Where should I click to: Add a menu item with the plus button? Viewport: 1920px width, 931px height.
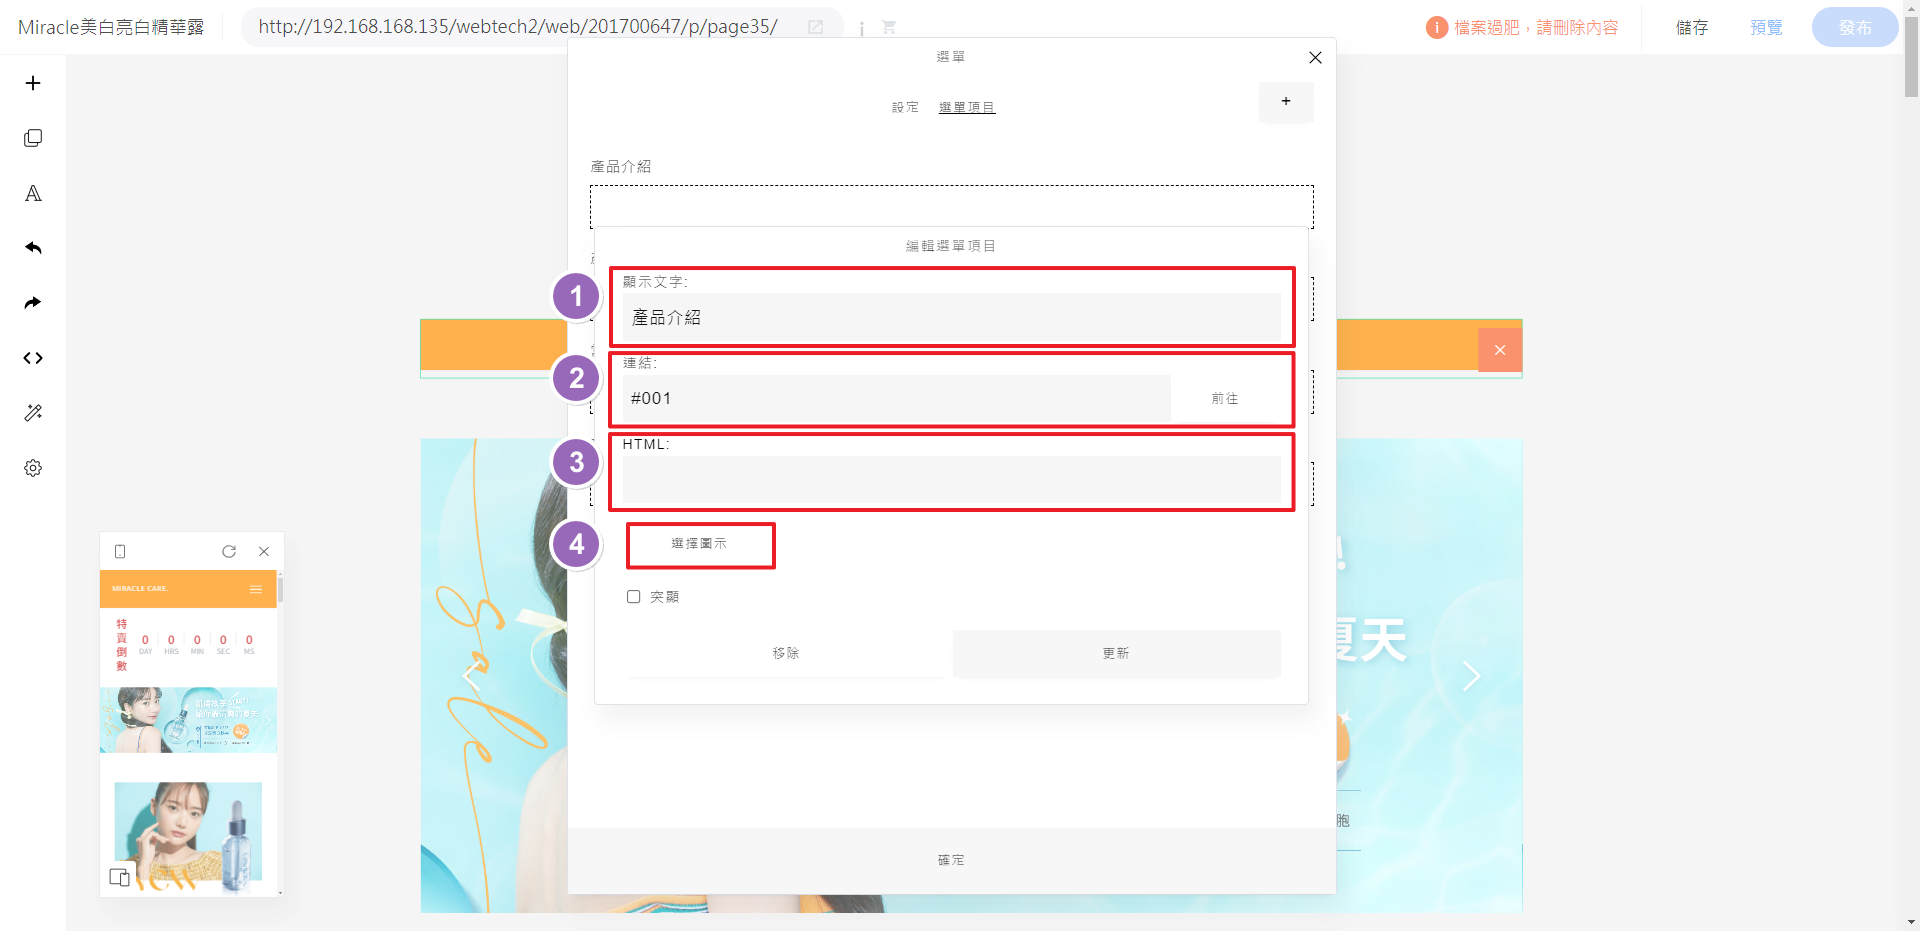pos(1286,102)
